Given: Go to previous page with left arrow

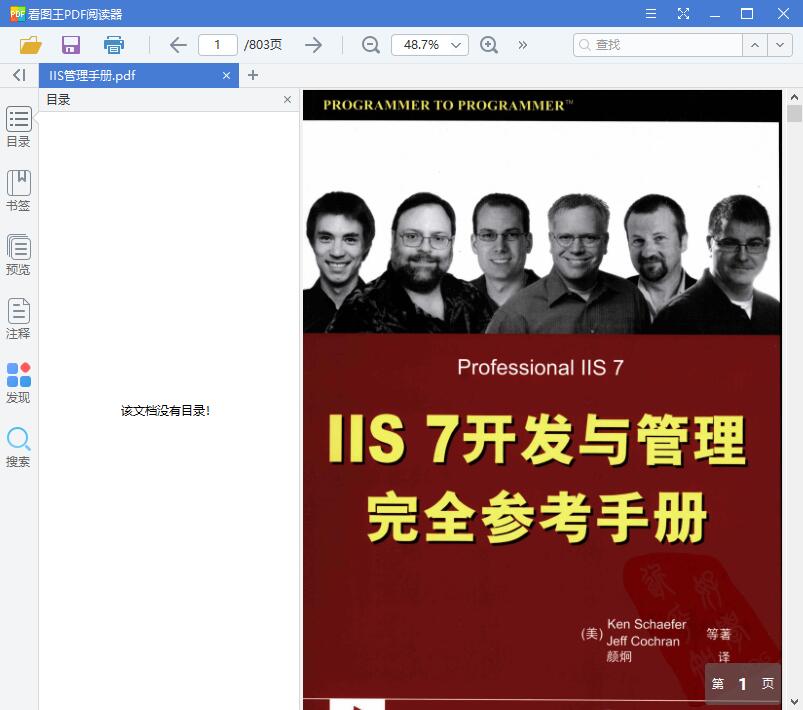Looking at the screenshot, I should point(178,45).
